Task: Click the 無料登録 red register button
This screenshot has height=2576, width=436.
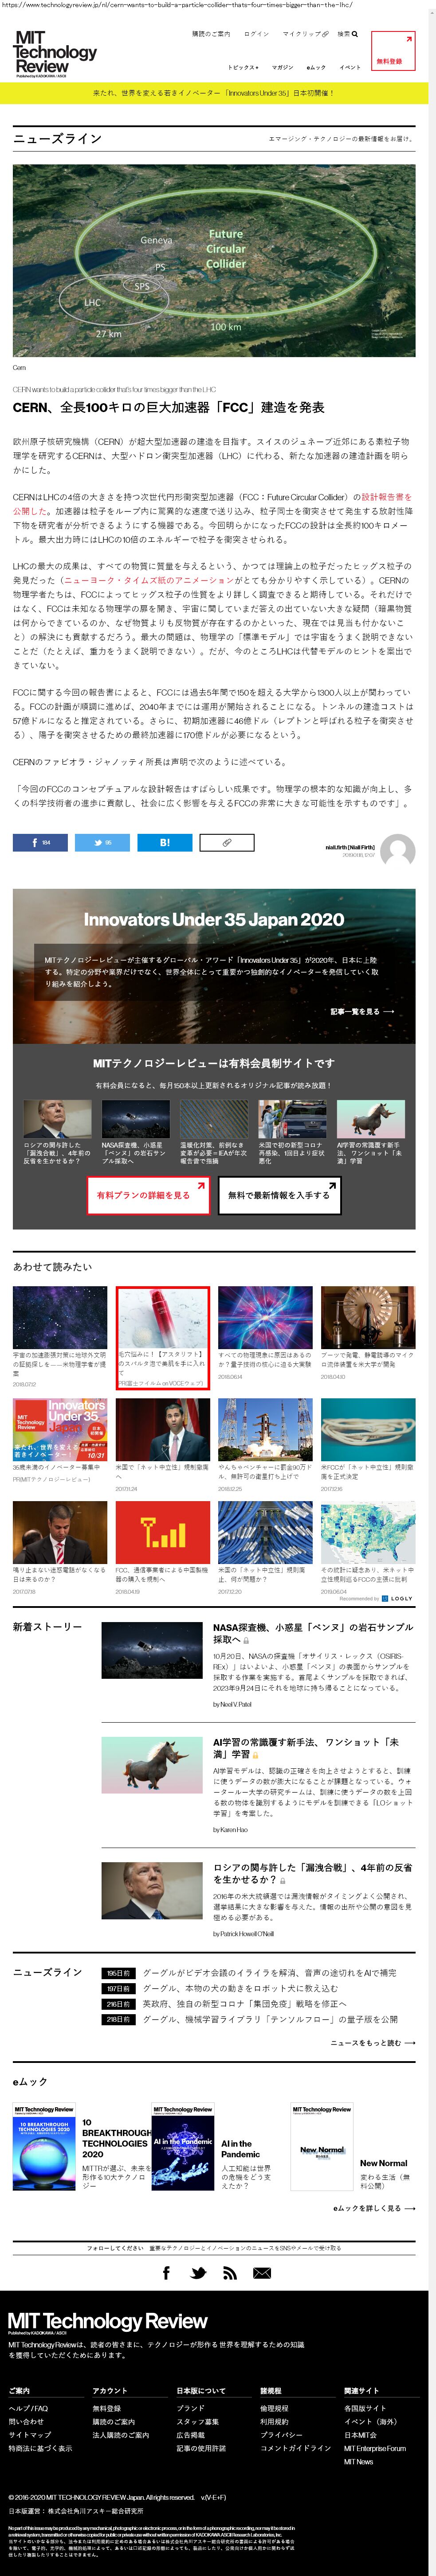Action: [x=392, y=50]
